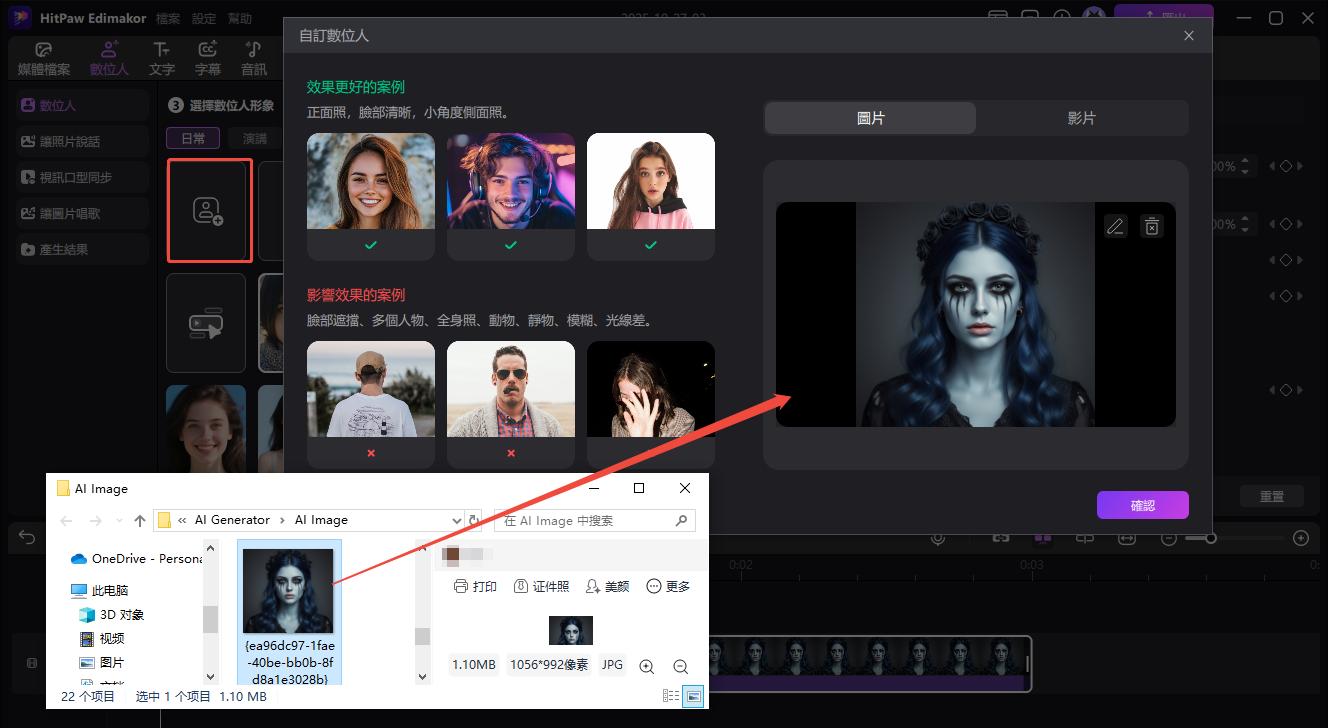
Task: Select the 文字 text tool icon
Action: (162, 57)
